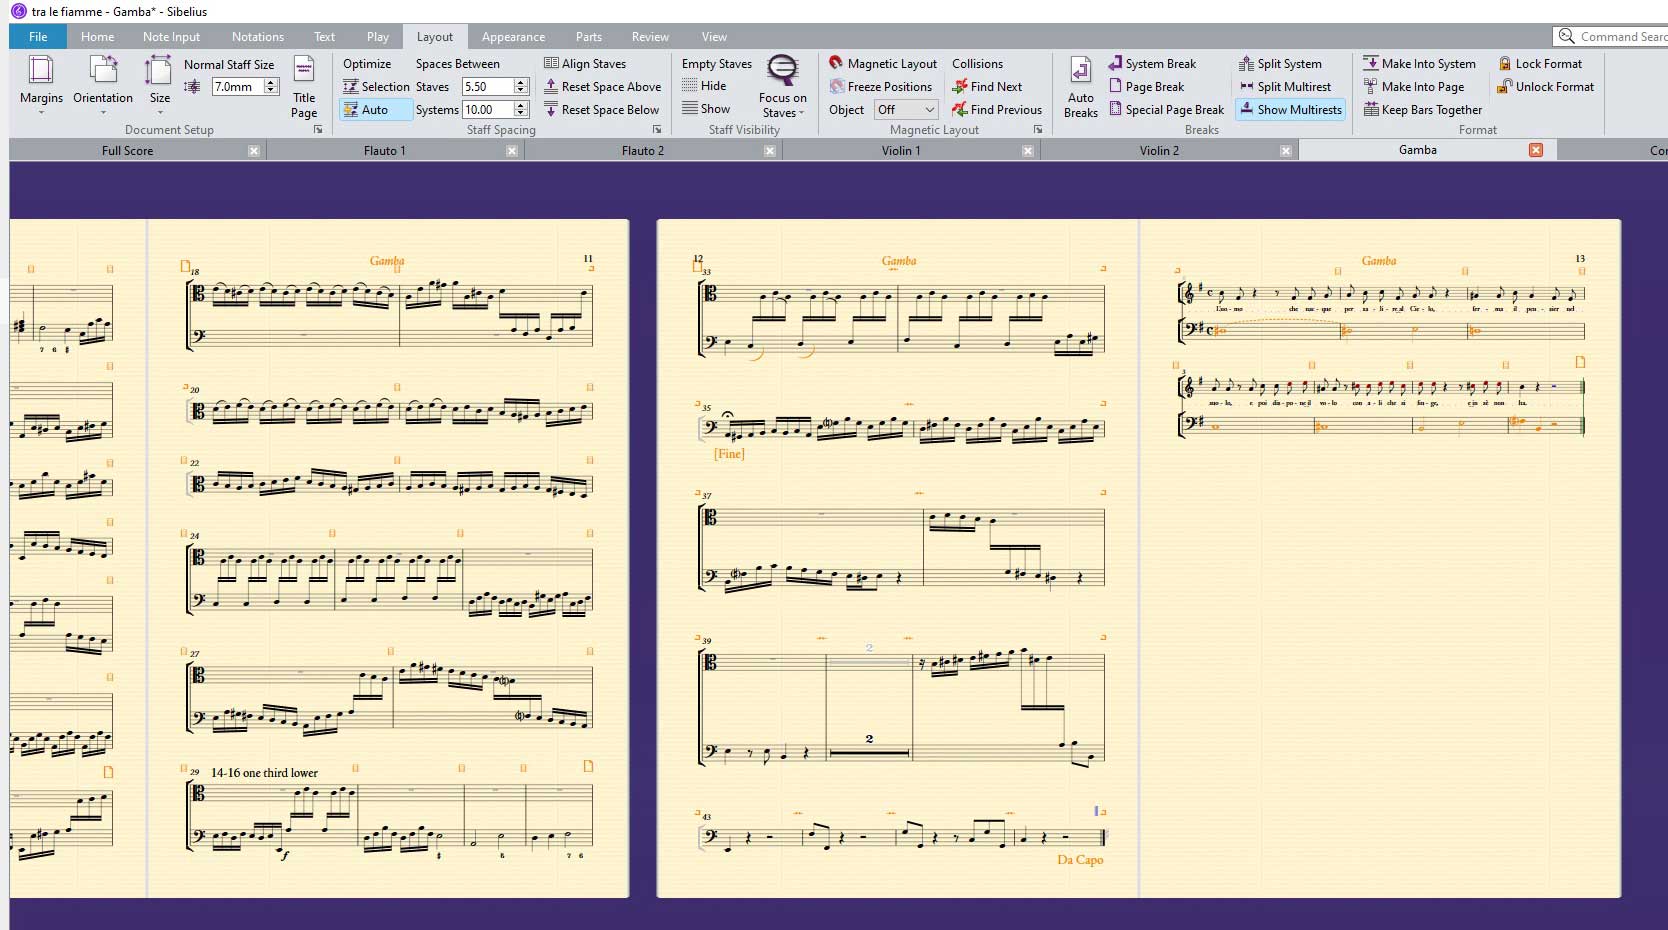Click the Command Search field
Image resolution: width=1668 pixels, height=930 pixels.
(x=1611, y=36)
